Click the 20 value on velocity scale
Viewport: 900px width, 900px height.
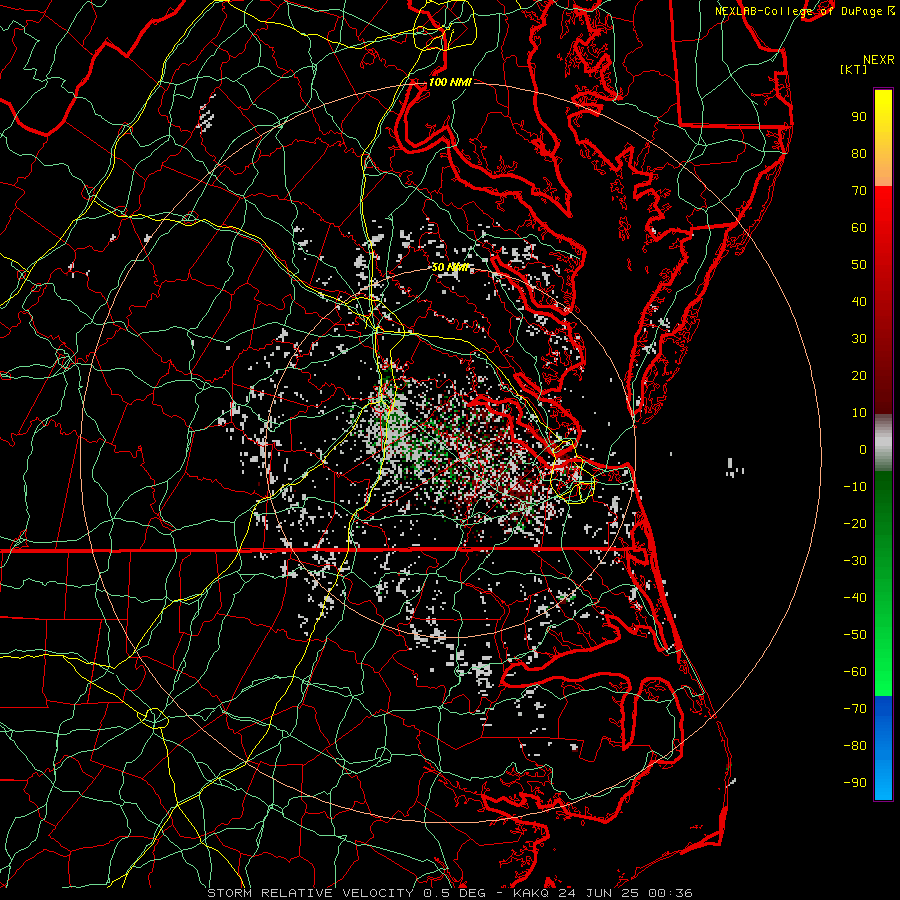click(x=859, y=376)
